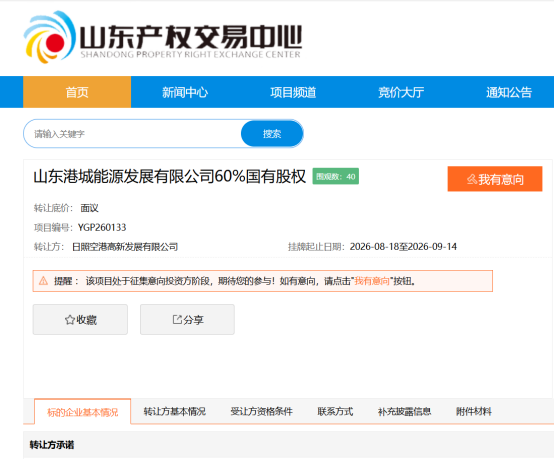Switch to the 联系方式 tab
Image resolution: width=554 pixels, height=459 pixels.
click(x=335, y=411)
